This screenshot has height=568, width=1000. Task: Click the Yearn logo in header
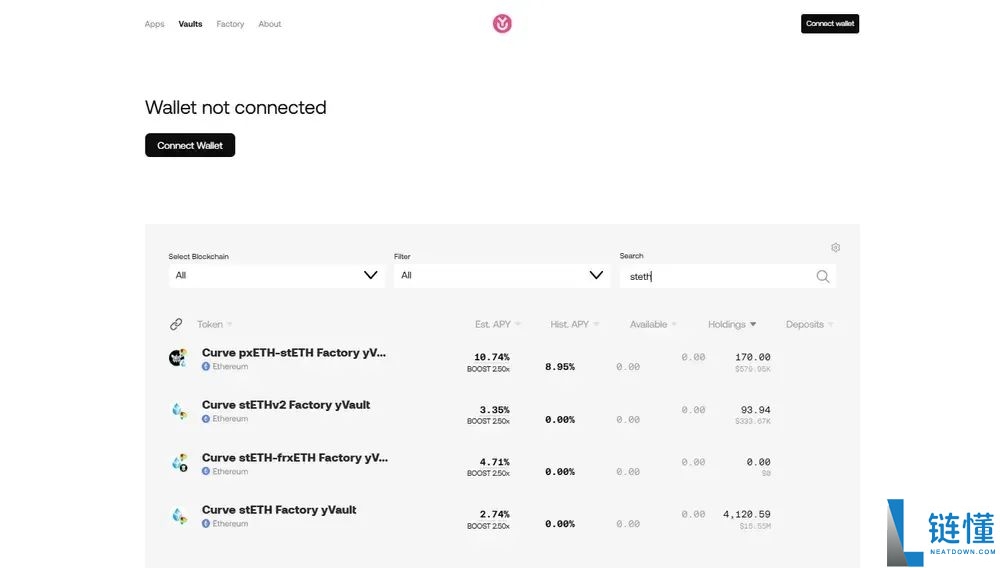[x=502, y=23]
